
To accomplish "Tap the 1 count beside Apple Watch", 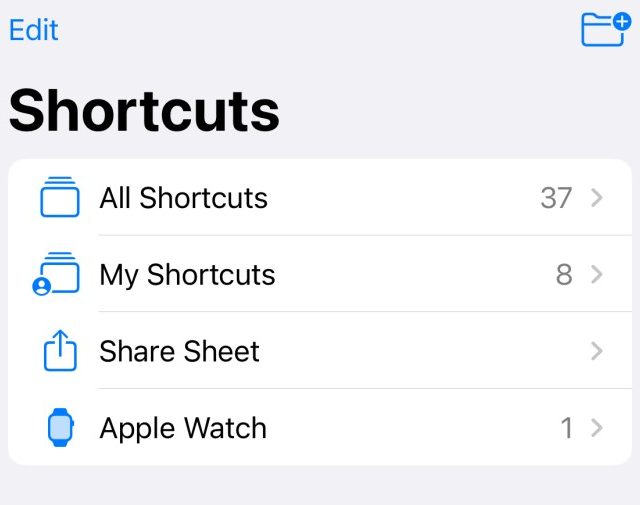I will pos(567,429).
